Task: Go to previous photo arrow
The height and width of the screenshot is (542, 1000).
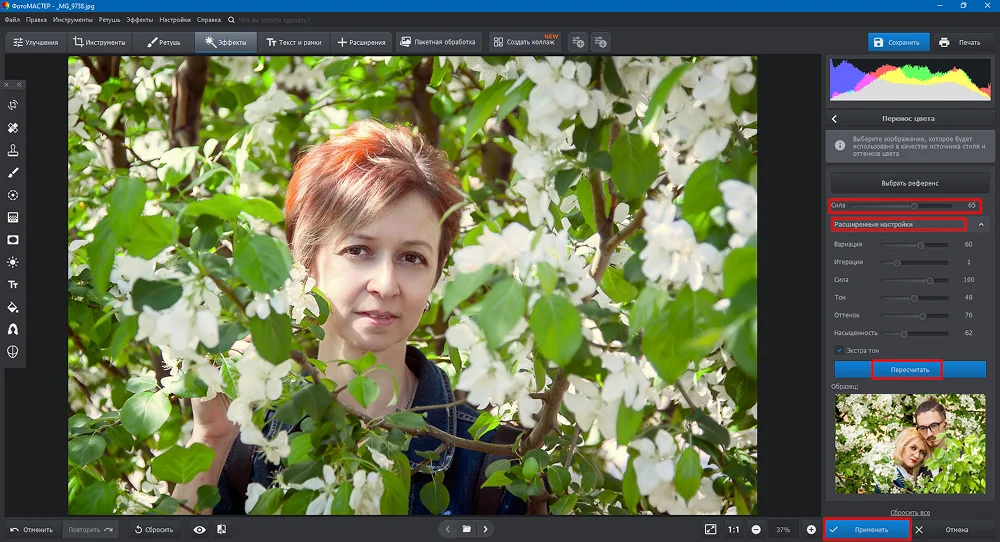Action: [x=448, y=529]
